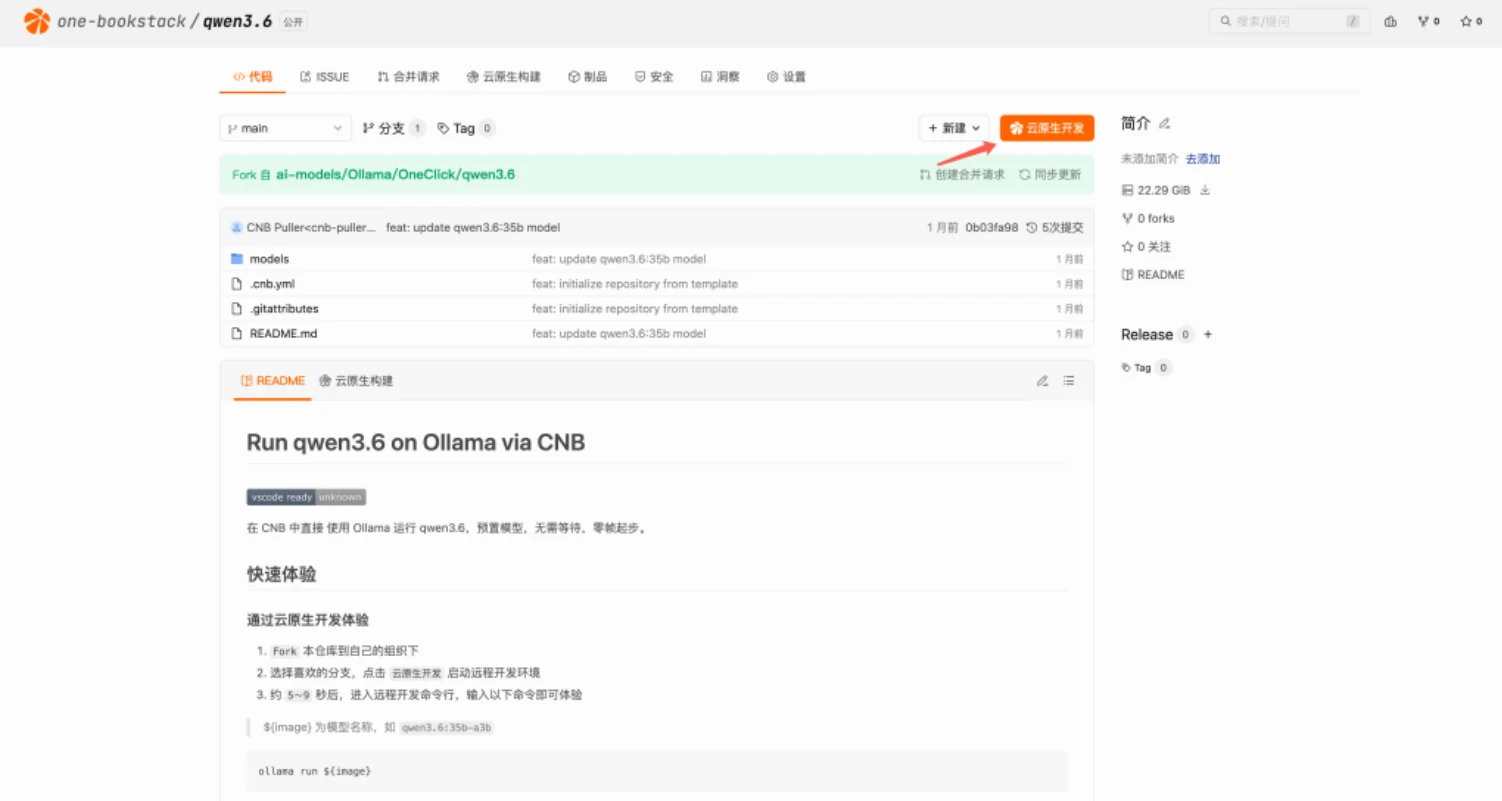
Task: Open the qwen3.6 repository name link
Action: pyautogui.click(x=237, y=21)
